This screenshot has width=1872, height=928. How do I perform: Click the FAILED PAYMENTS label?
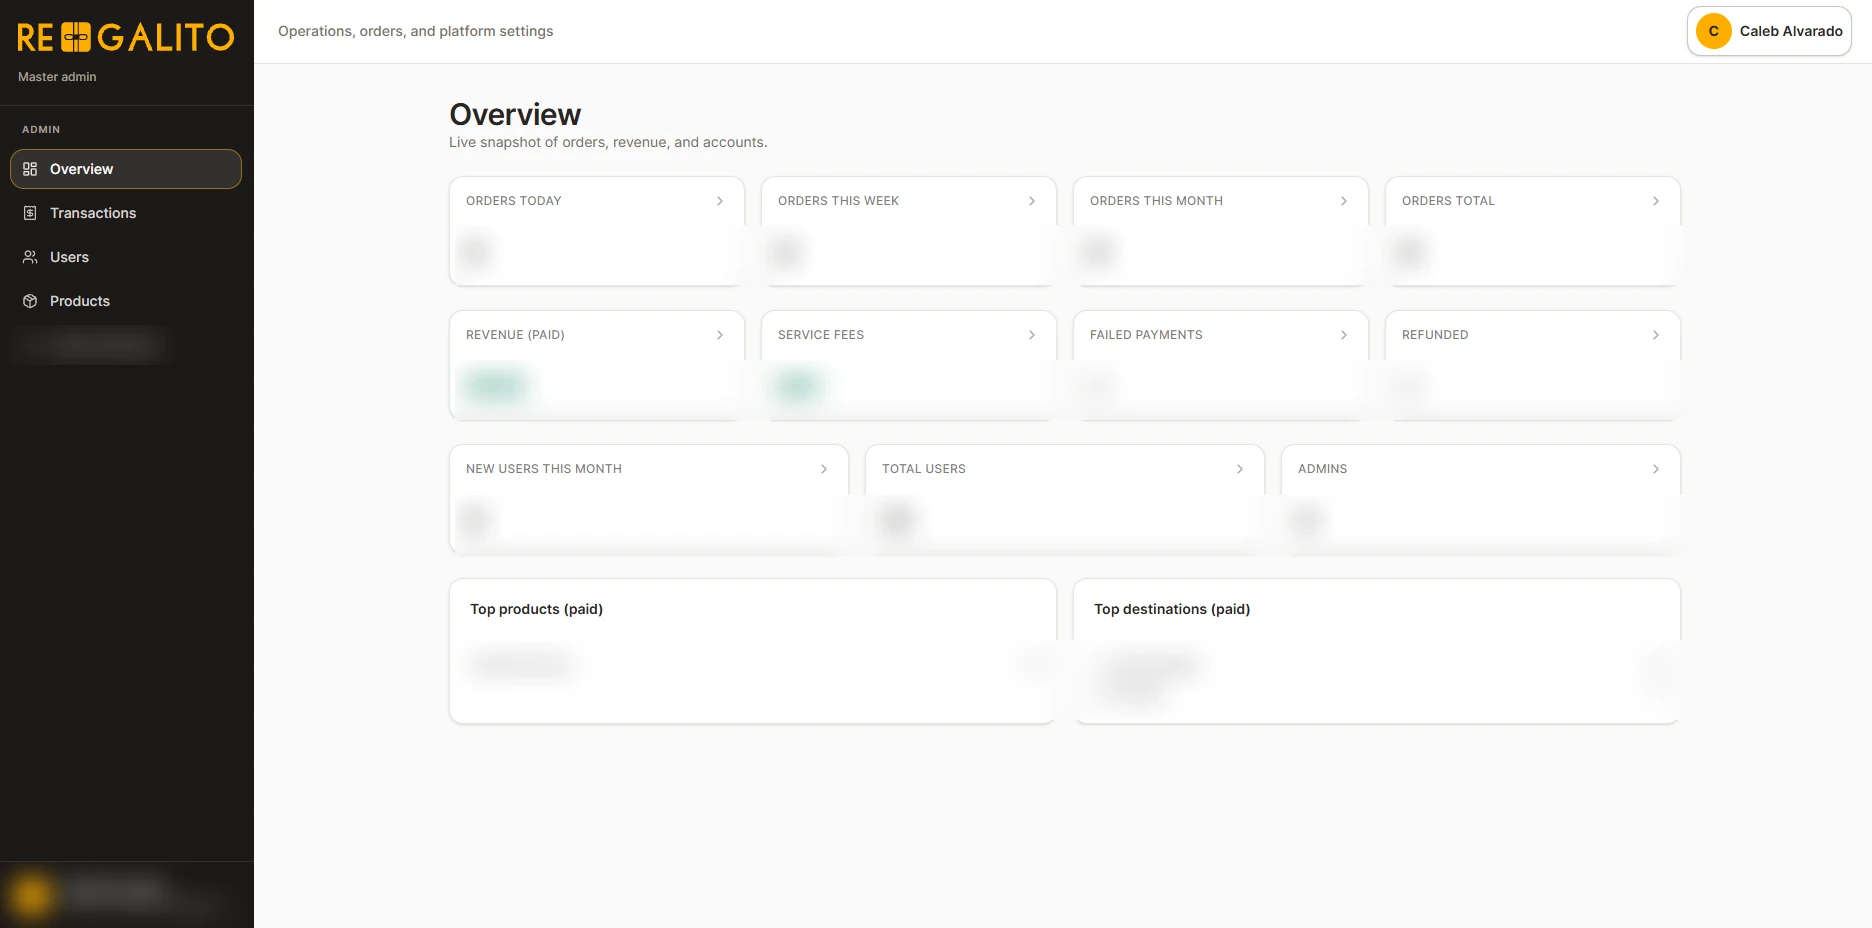(1146, 335)
